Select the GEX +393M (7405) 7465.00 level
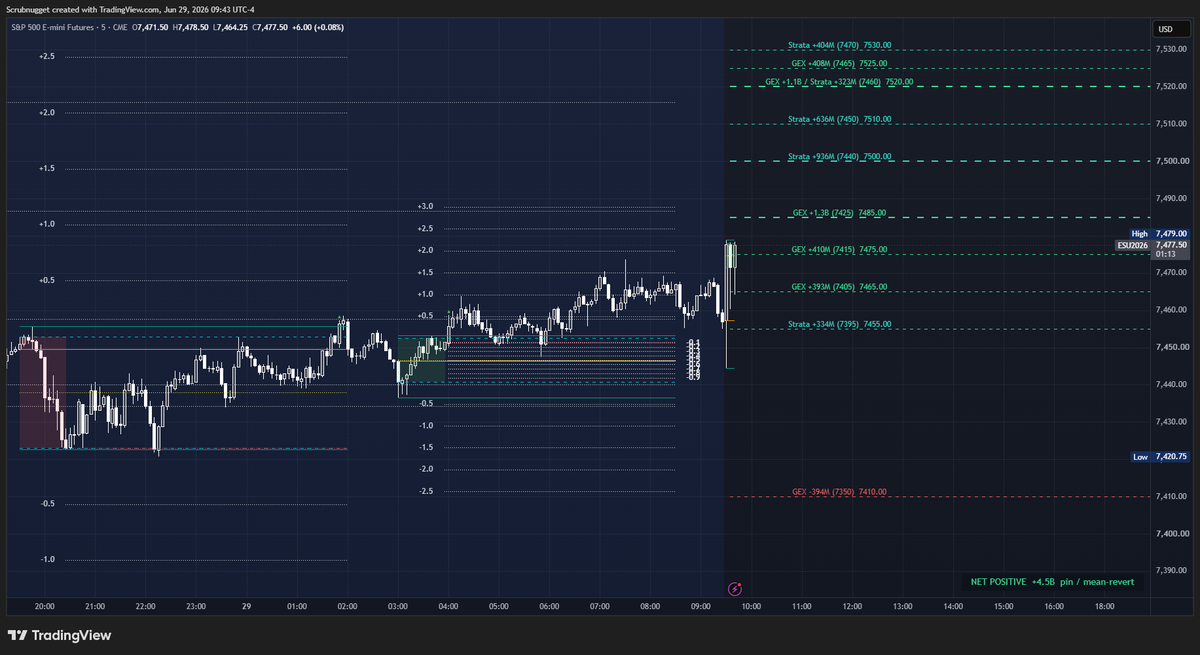Screen dimensions: 1200x655 tap(839, 287)
